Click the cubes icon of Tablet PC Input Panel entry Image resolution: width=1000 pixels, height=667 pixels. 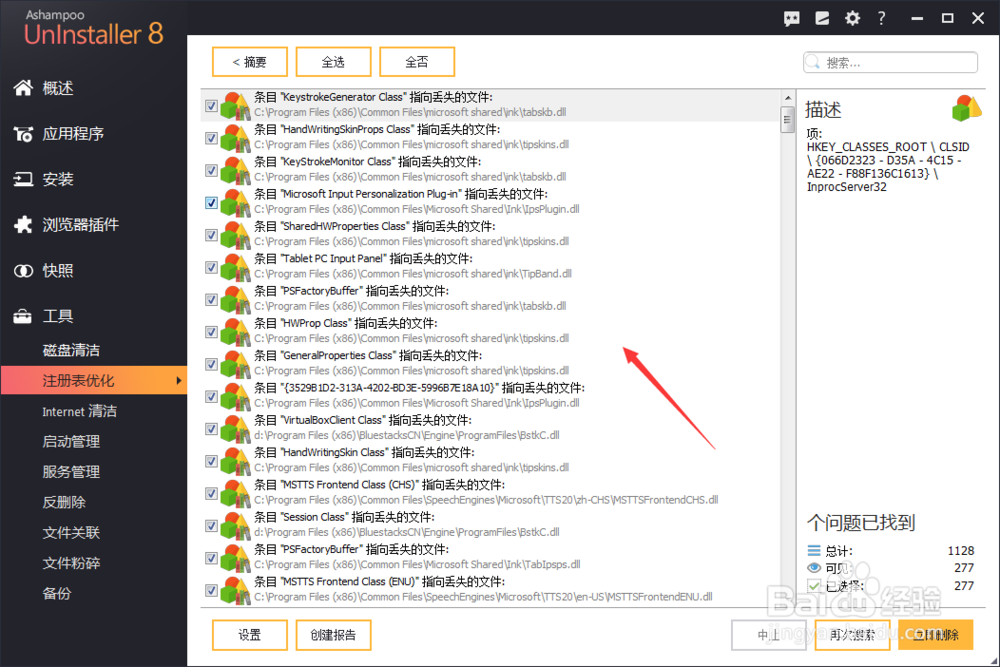click(235, 268)
